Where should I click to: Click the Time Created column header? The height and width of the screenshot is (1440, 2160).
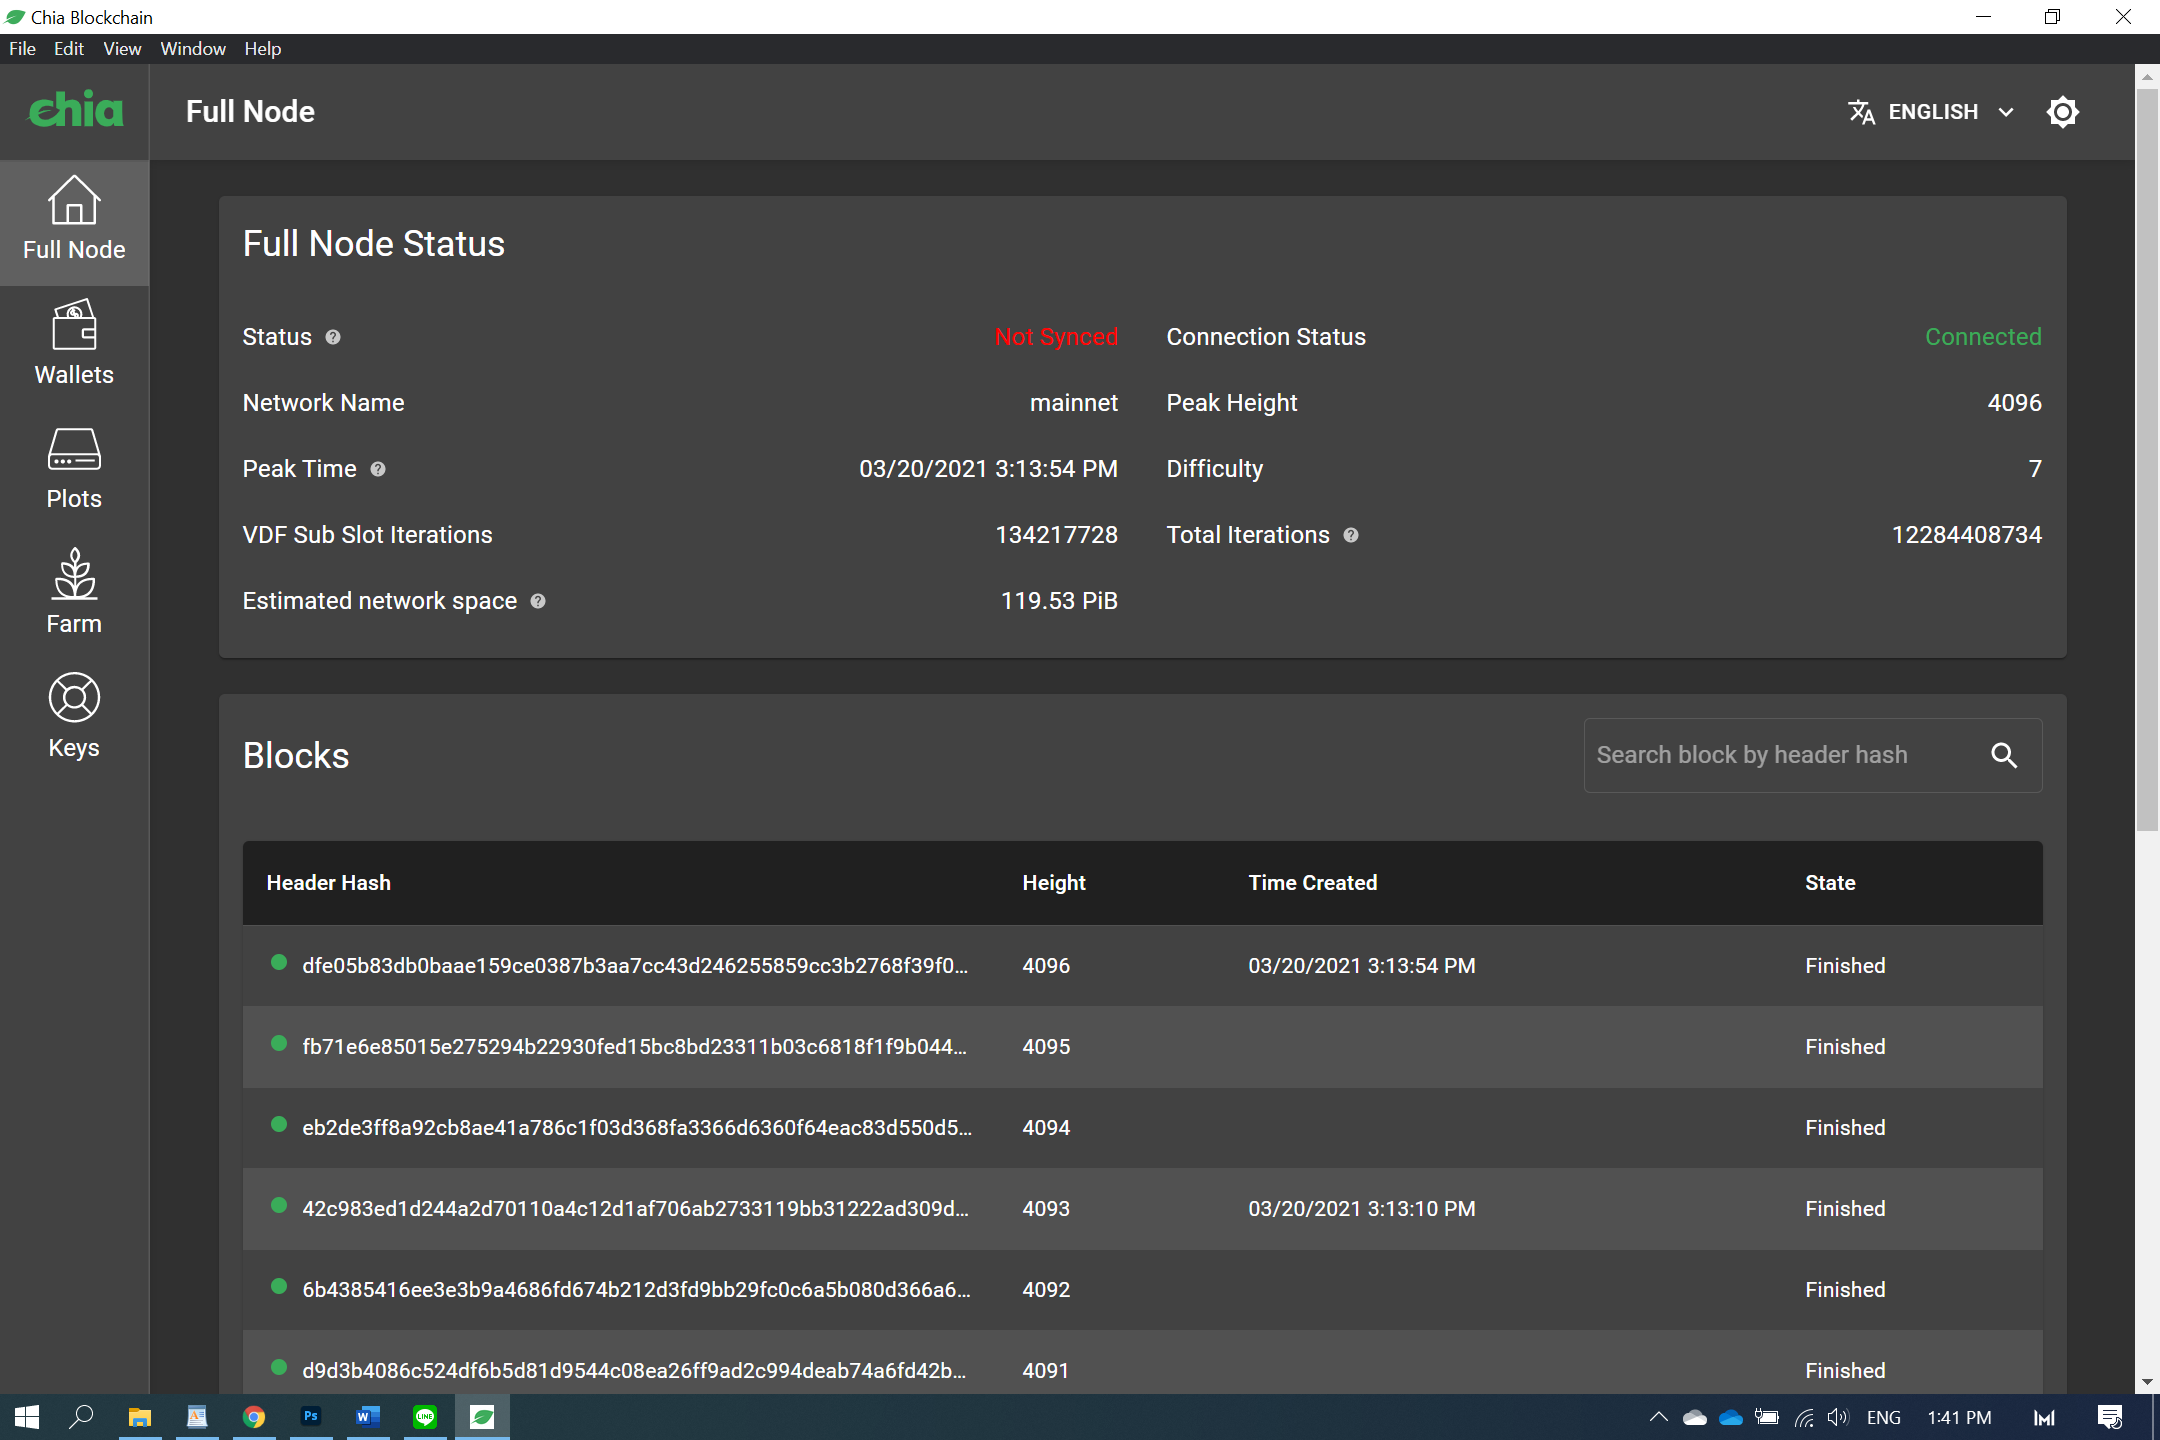(1313, 883)
